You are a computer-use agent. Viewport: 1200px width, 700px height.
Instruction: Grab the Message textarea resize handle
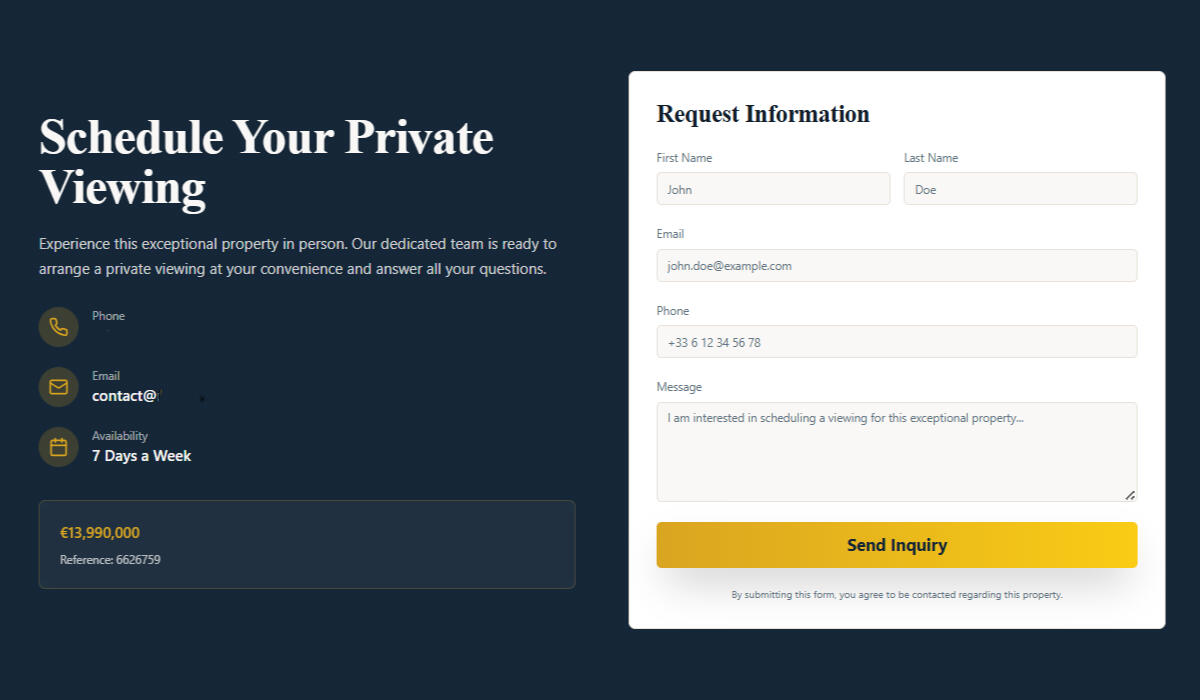[1130, 494]
